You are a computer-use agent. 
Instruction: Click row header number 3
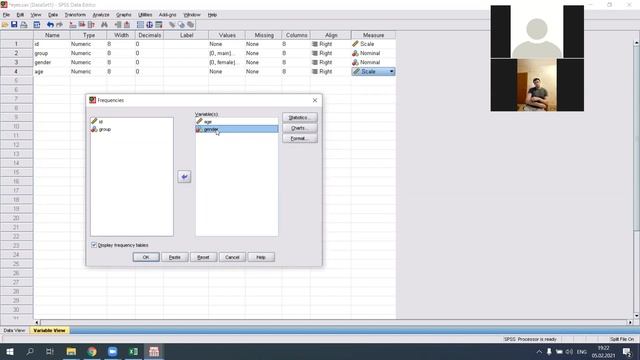pyautogui.click(x=16, y=62)
